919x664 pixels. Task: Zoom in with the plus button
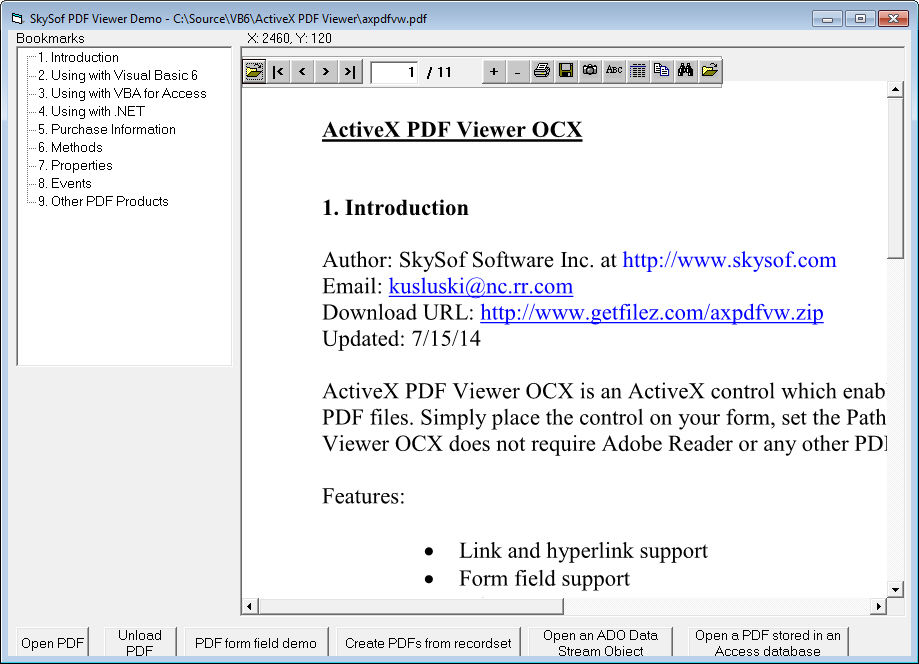point(493,71)
